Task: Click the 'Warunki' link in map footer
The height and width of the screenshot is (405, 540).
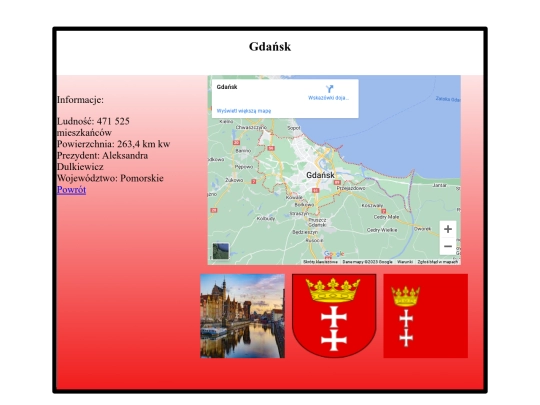Action: coord(405,262)
